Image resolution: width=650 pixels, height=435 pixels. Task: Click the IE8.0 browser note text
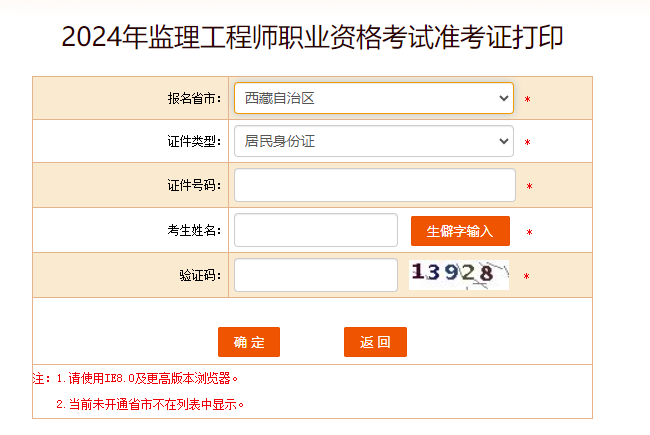(x=147, y=379)
